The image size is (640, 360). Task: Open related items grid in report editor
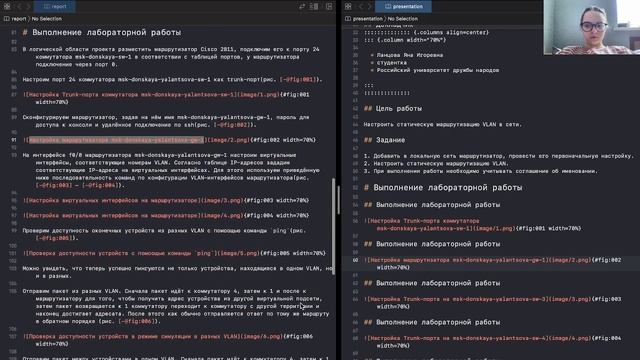tap(7, 7)
